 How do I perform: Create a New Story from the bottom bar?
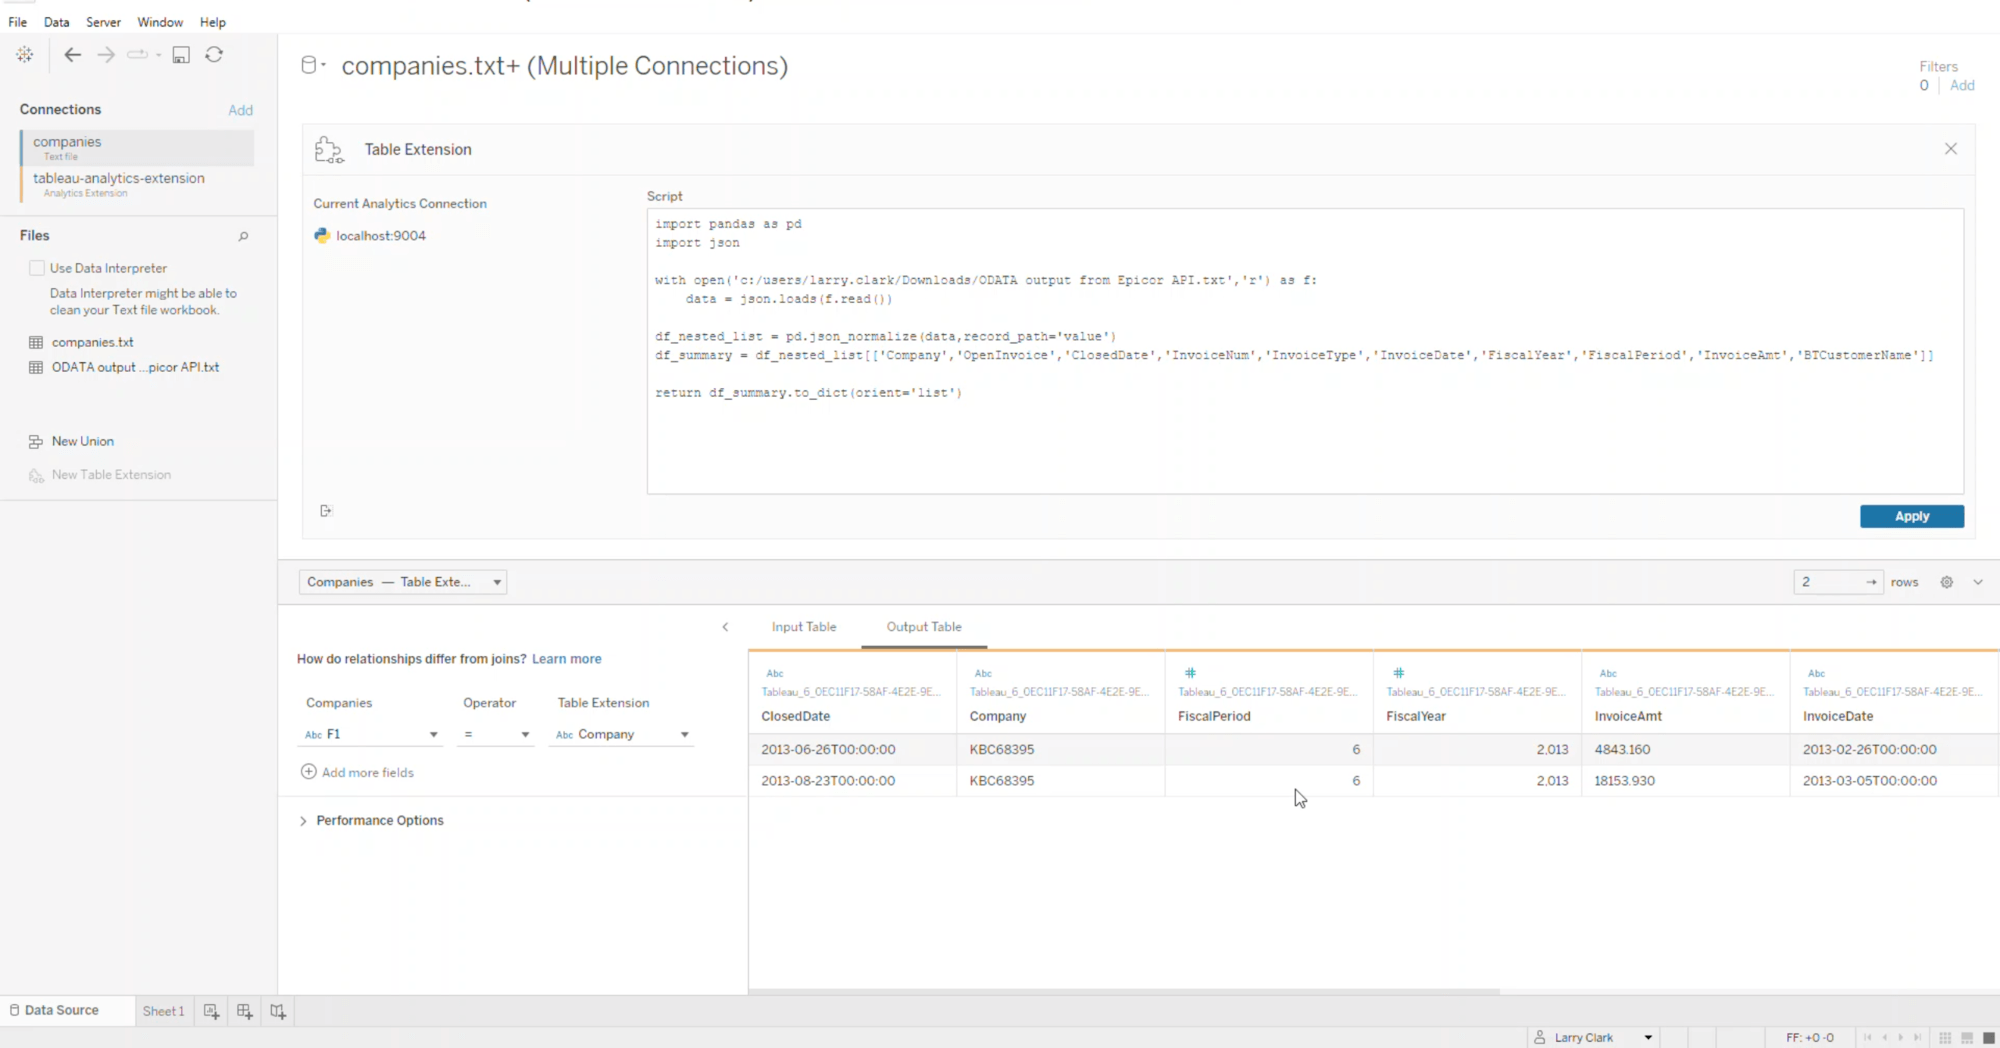coord(277,1011)
